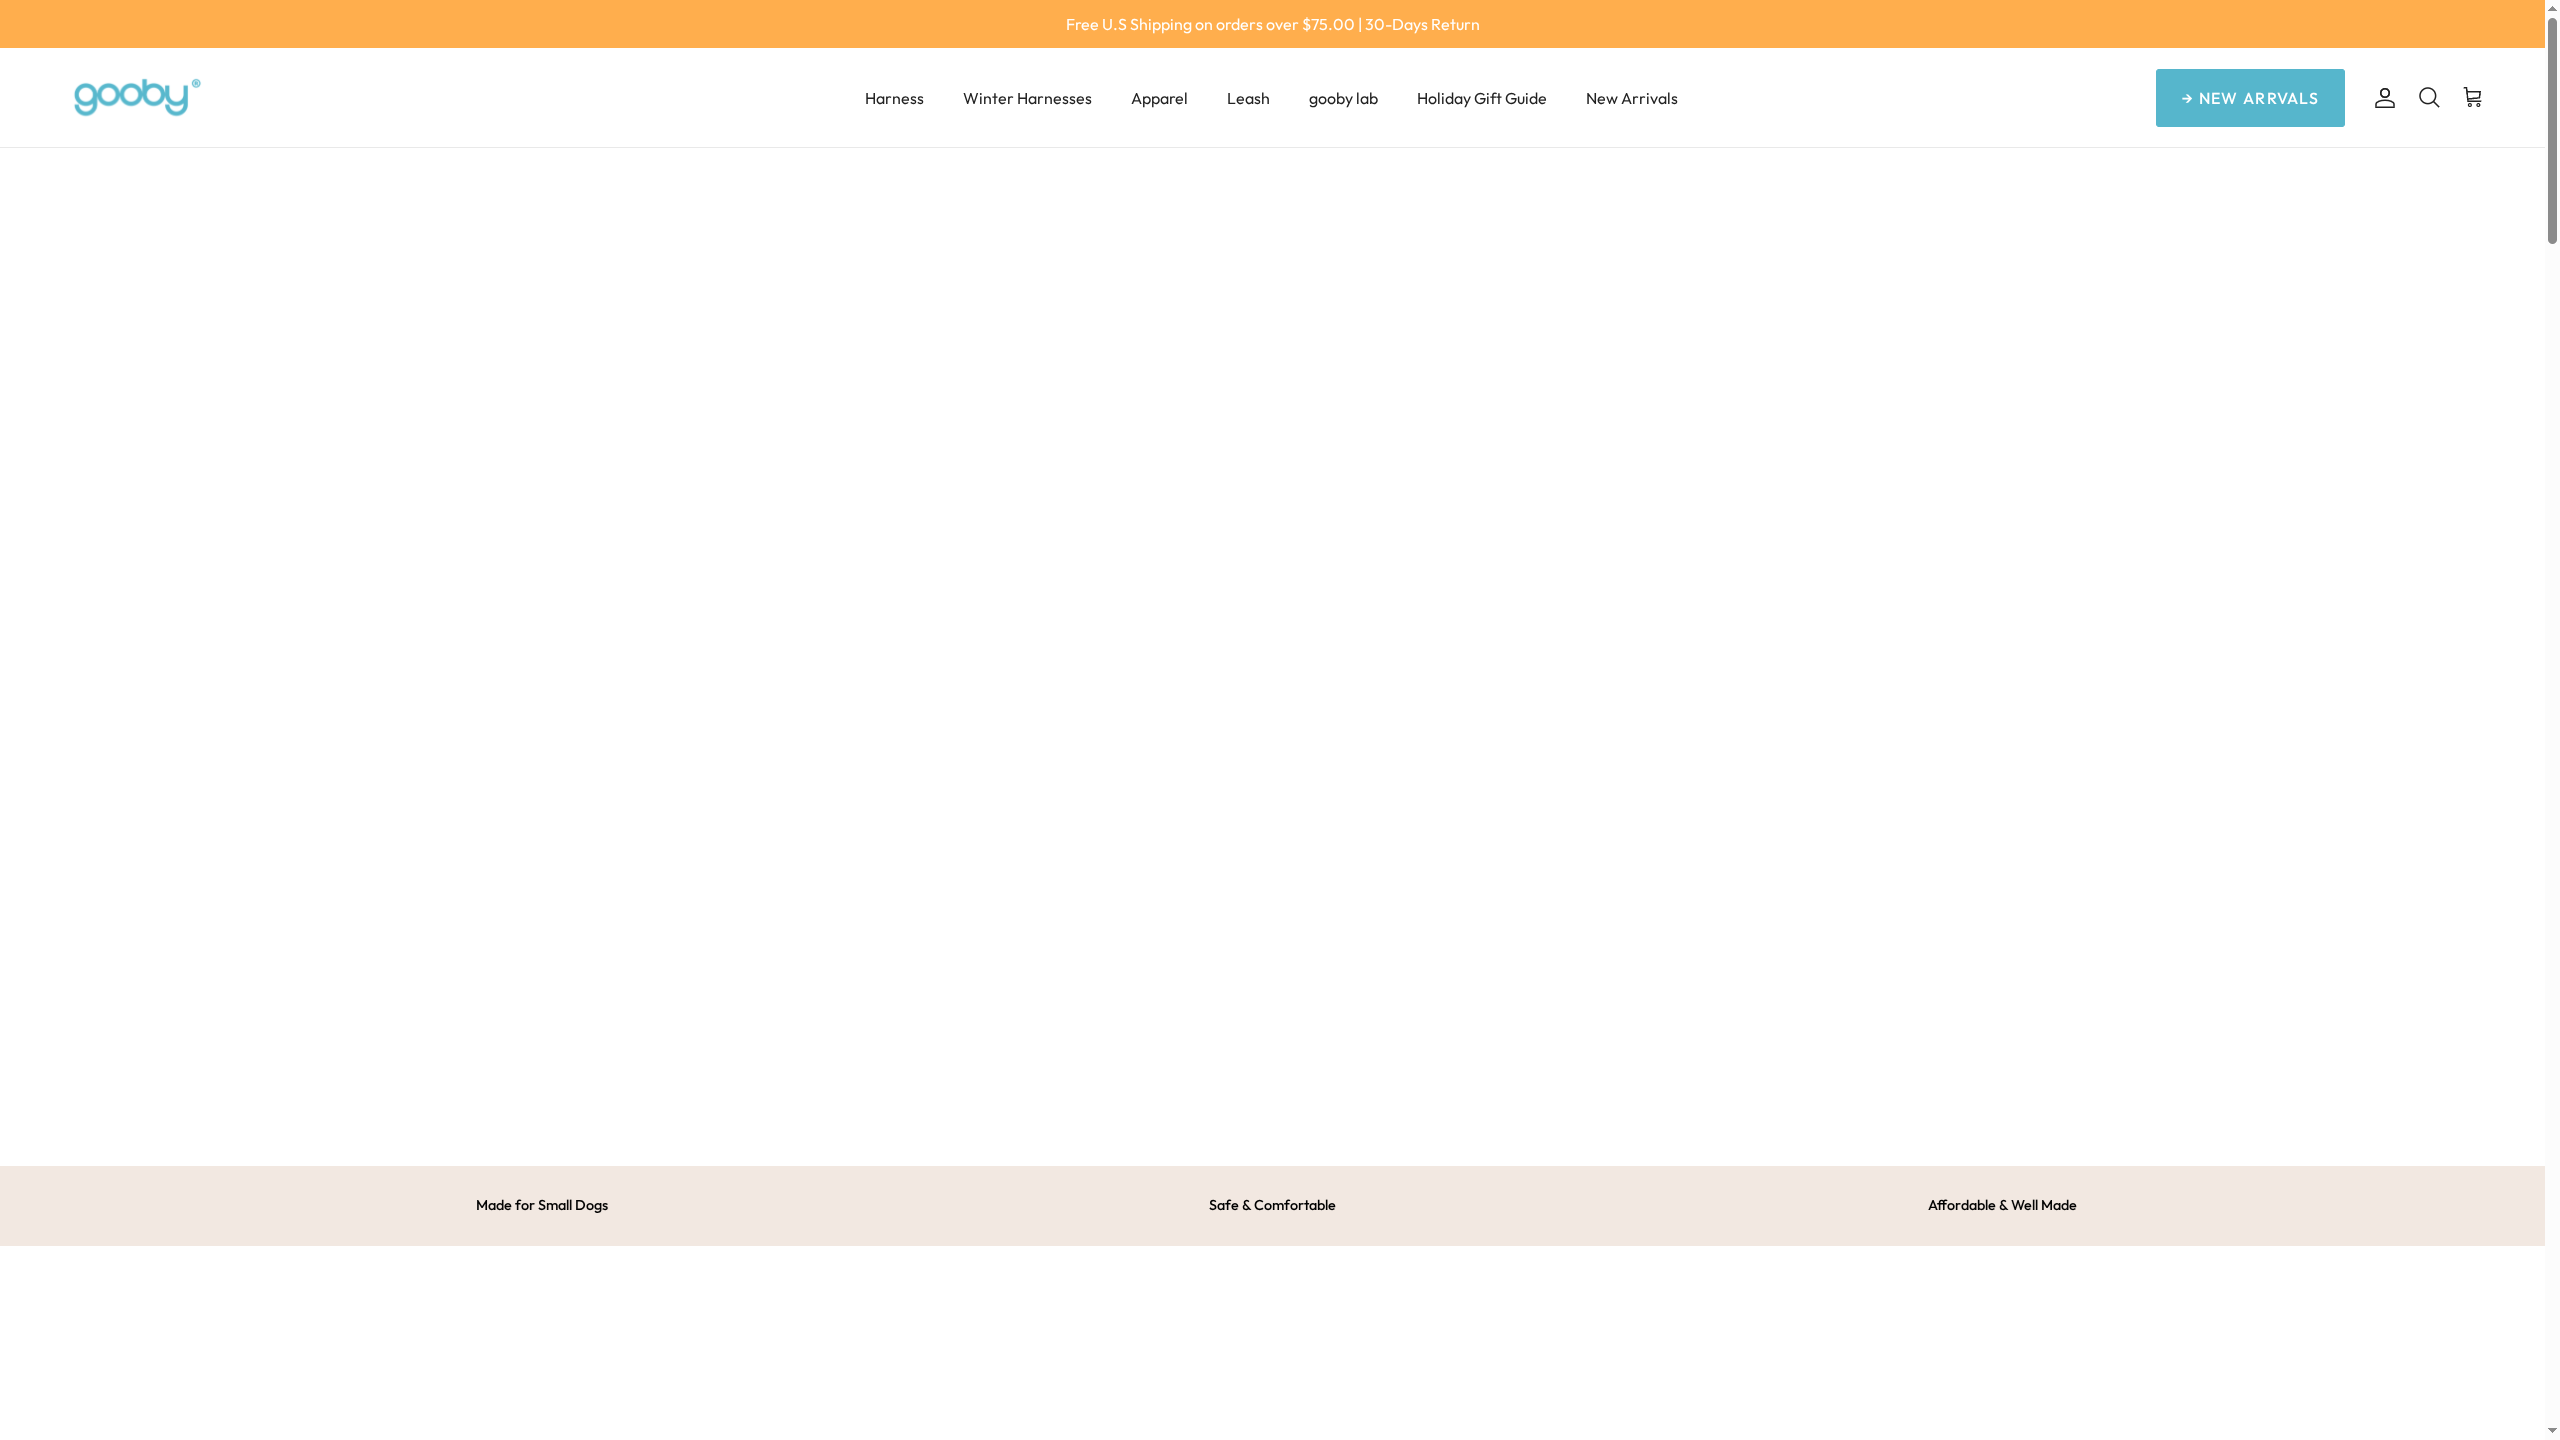The height and width of the screenshot is (1440, 2560).
Task: Click the Made for Small Dogs label
Action: pyautogui.click(x=542, y=1205)
